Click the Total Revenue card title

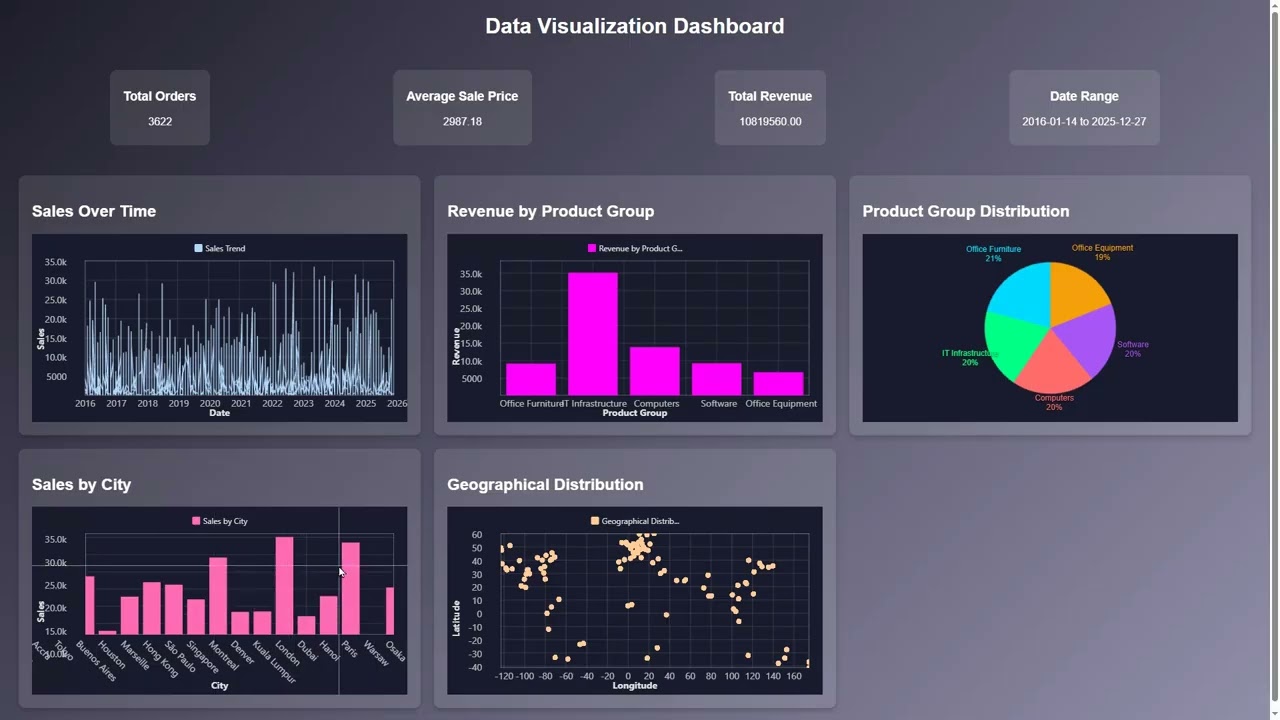(770, 96)
